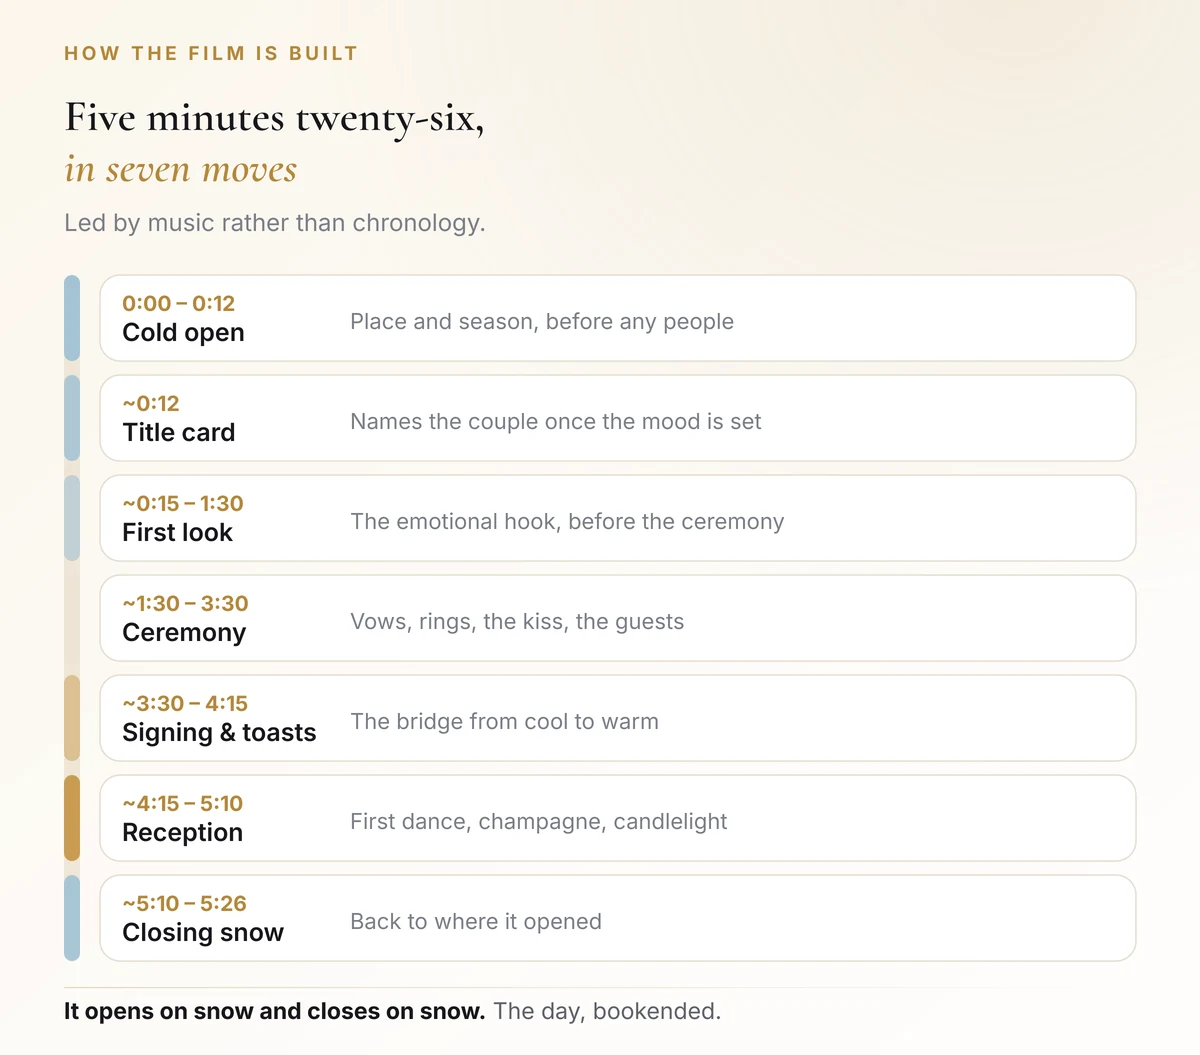1200x1055 pixels.
Task: Click the gold Reception timeline bar
Action: coord(72,818)
